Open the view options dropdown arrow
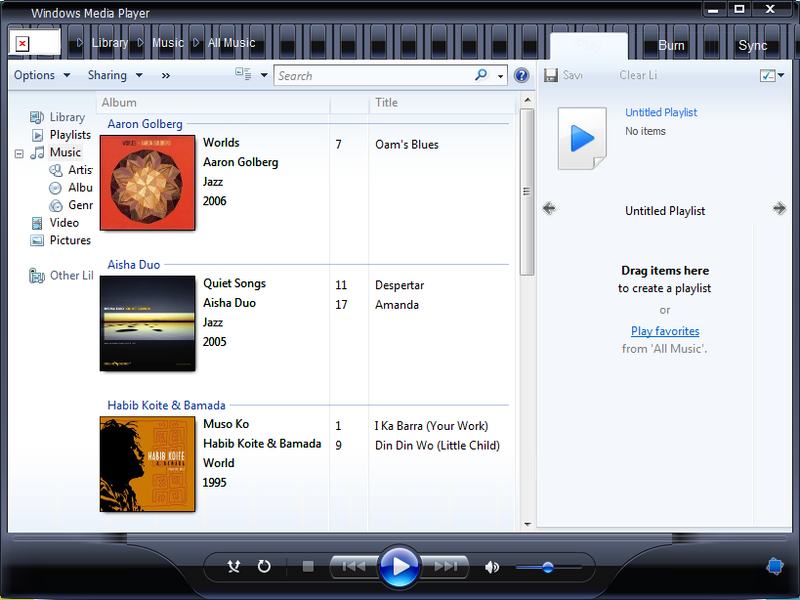800x600 pixels. (x=264, y=75)
